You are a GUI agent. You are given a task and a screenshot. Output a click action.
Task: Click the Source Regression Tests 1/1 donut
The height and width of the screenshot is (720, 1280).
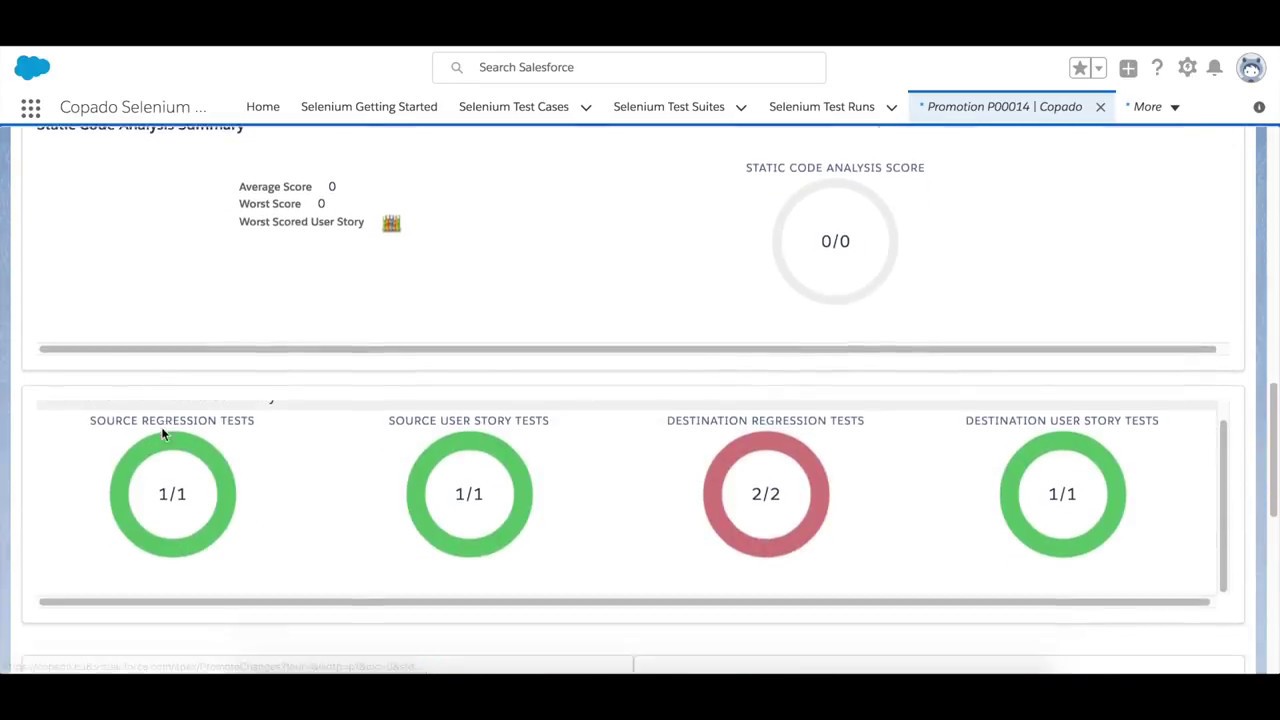(172, 494)
